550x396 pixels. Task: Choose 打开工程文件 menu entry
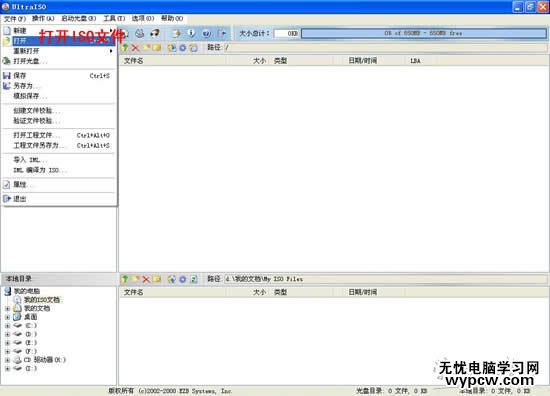click(59, 135)
